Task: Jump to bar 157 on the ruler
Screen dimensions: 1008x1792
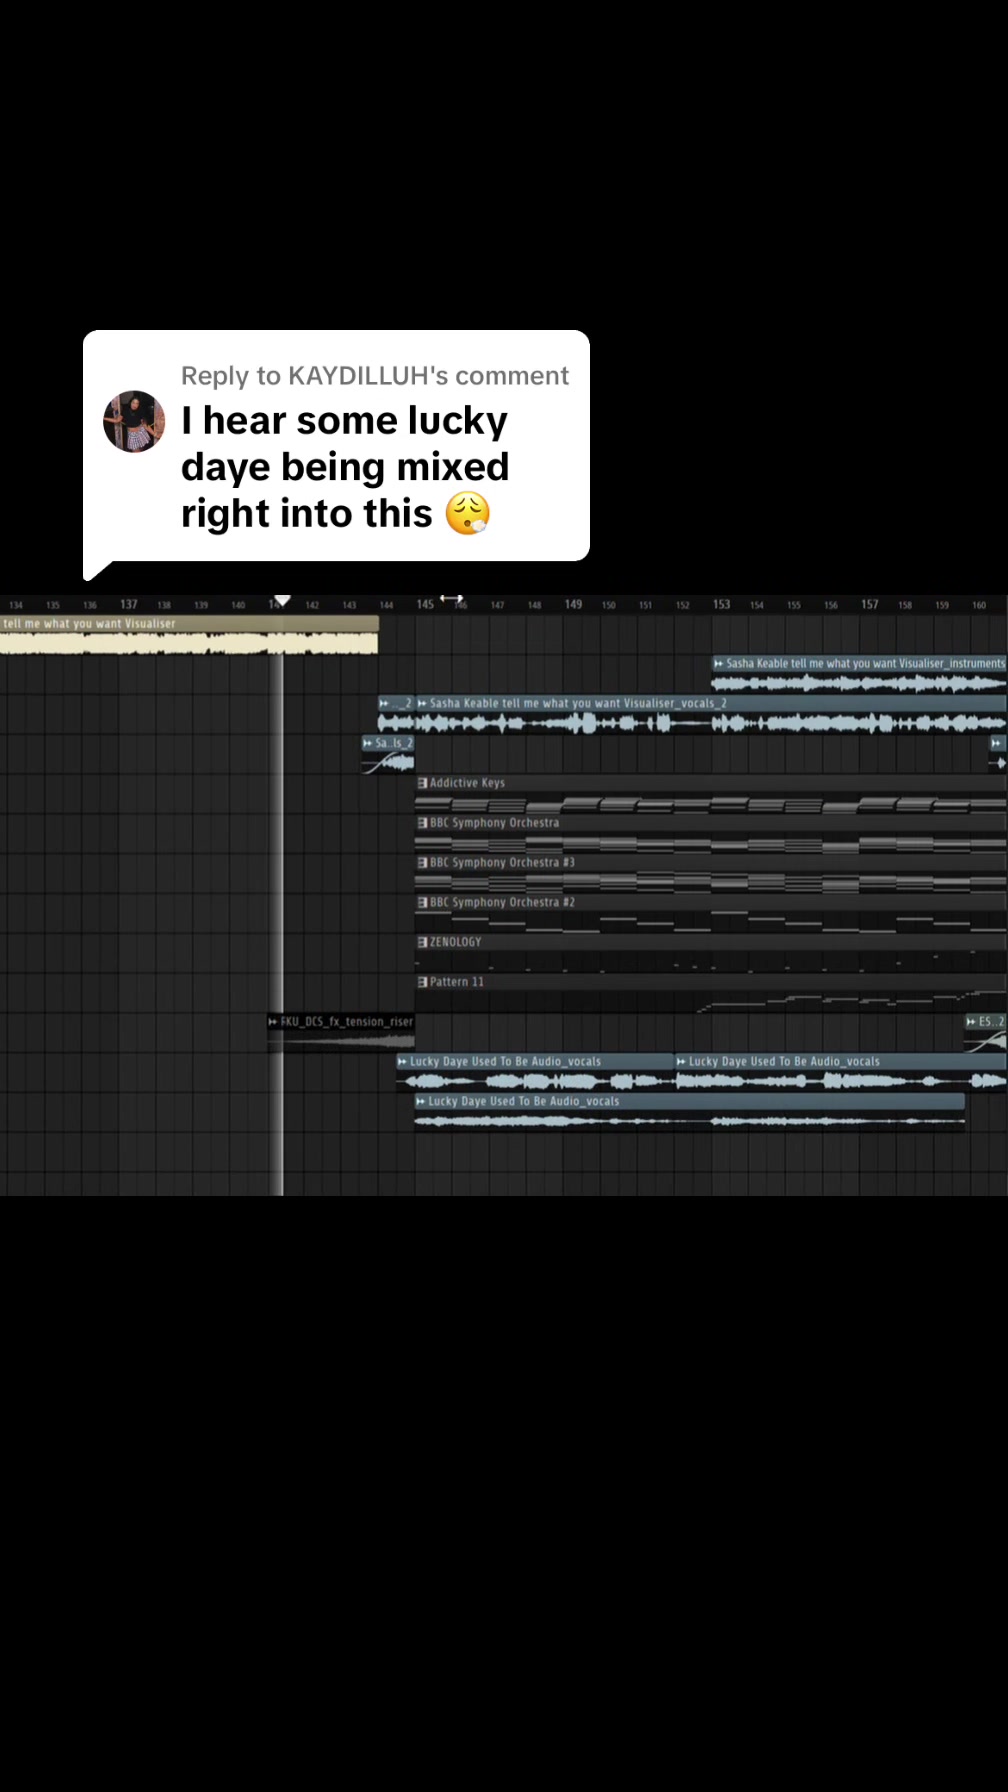Action: point(870,604)
